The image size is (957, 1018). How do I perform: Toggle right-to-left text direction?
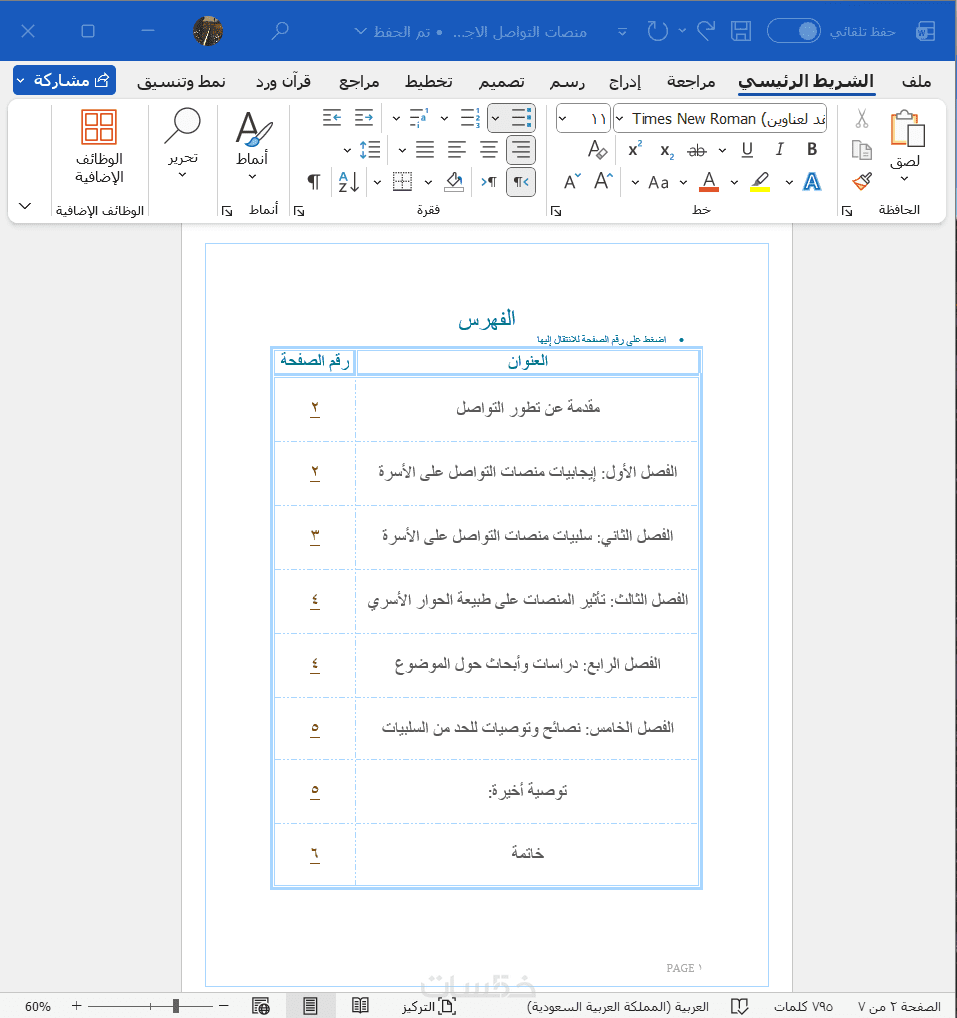[x=521, y=182]
